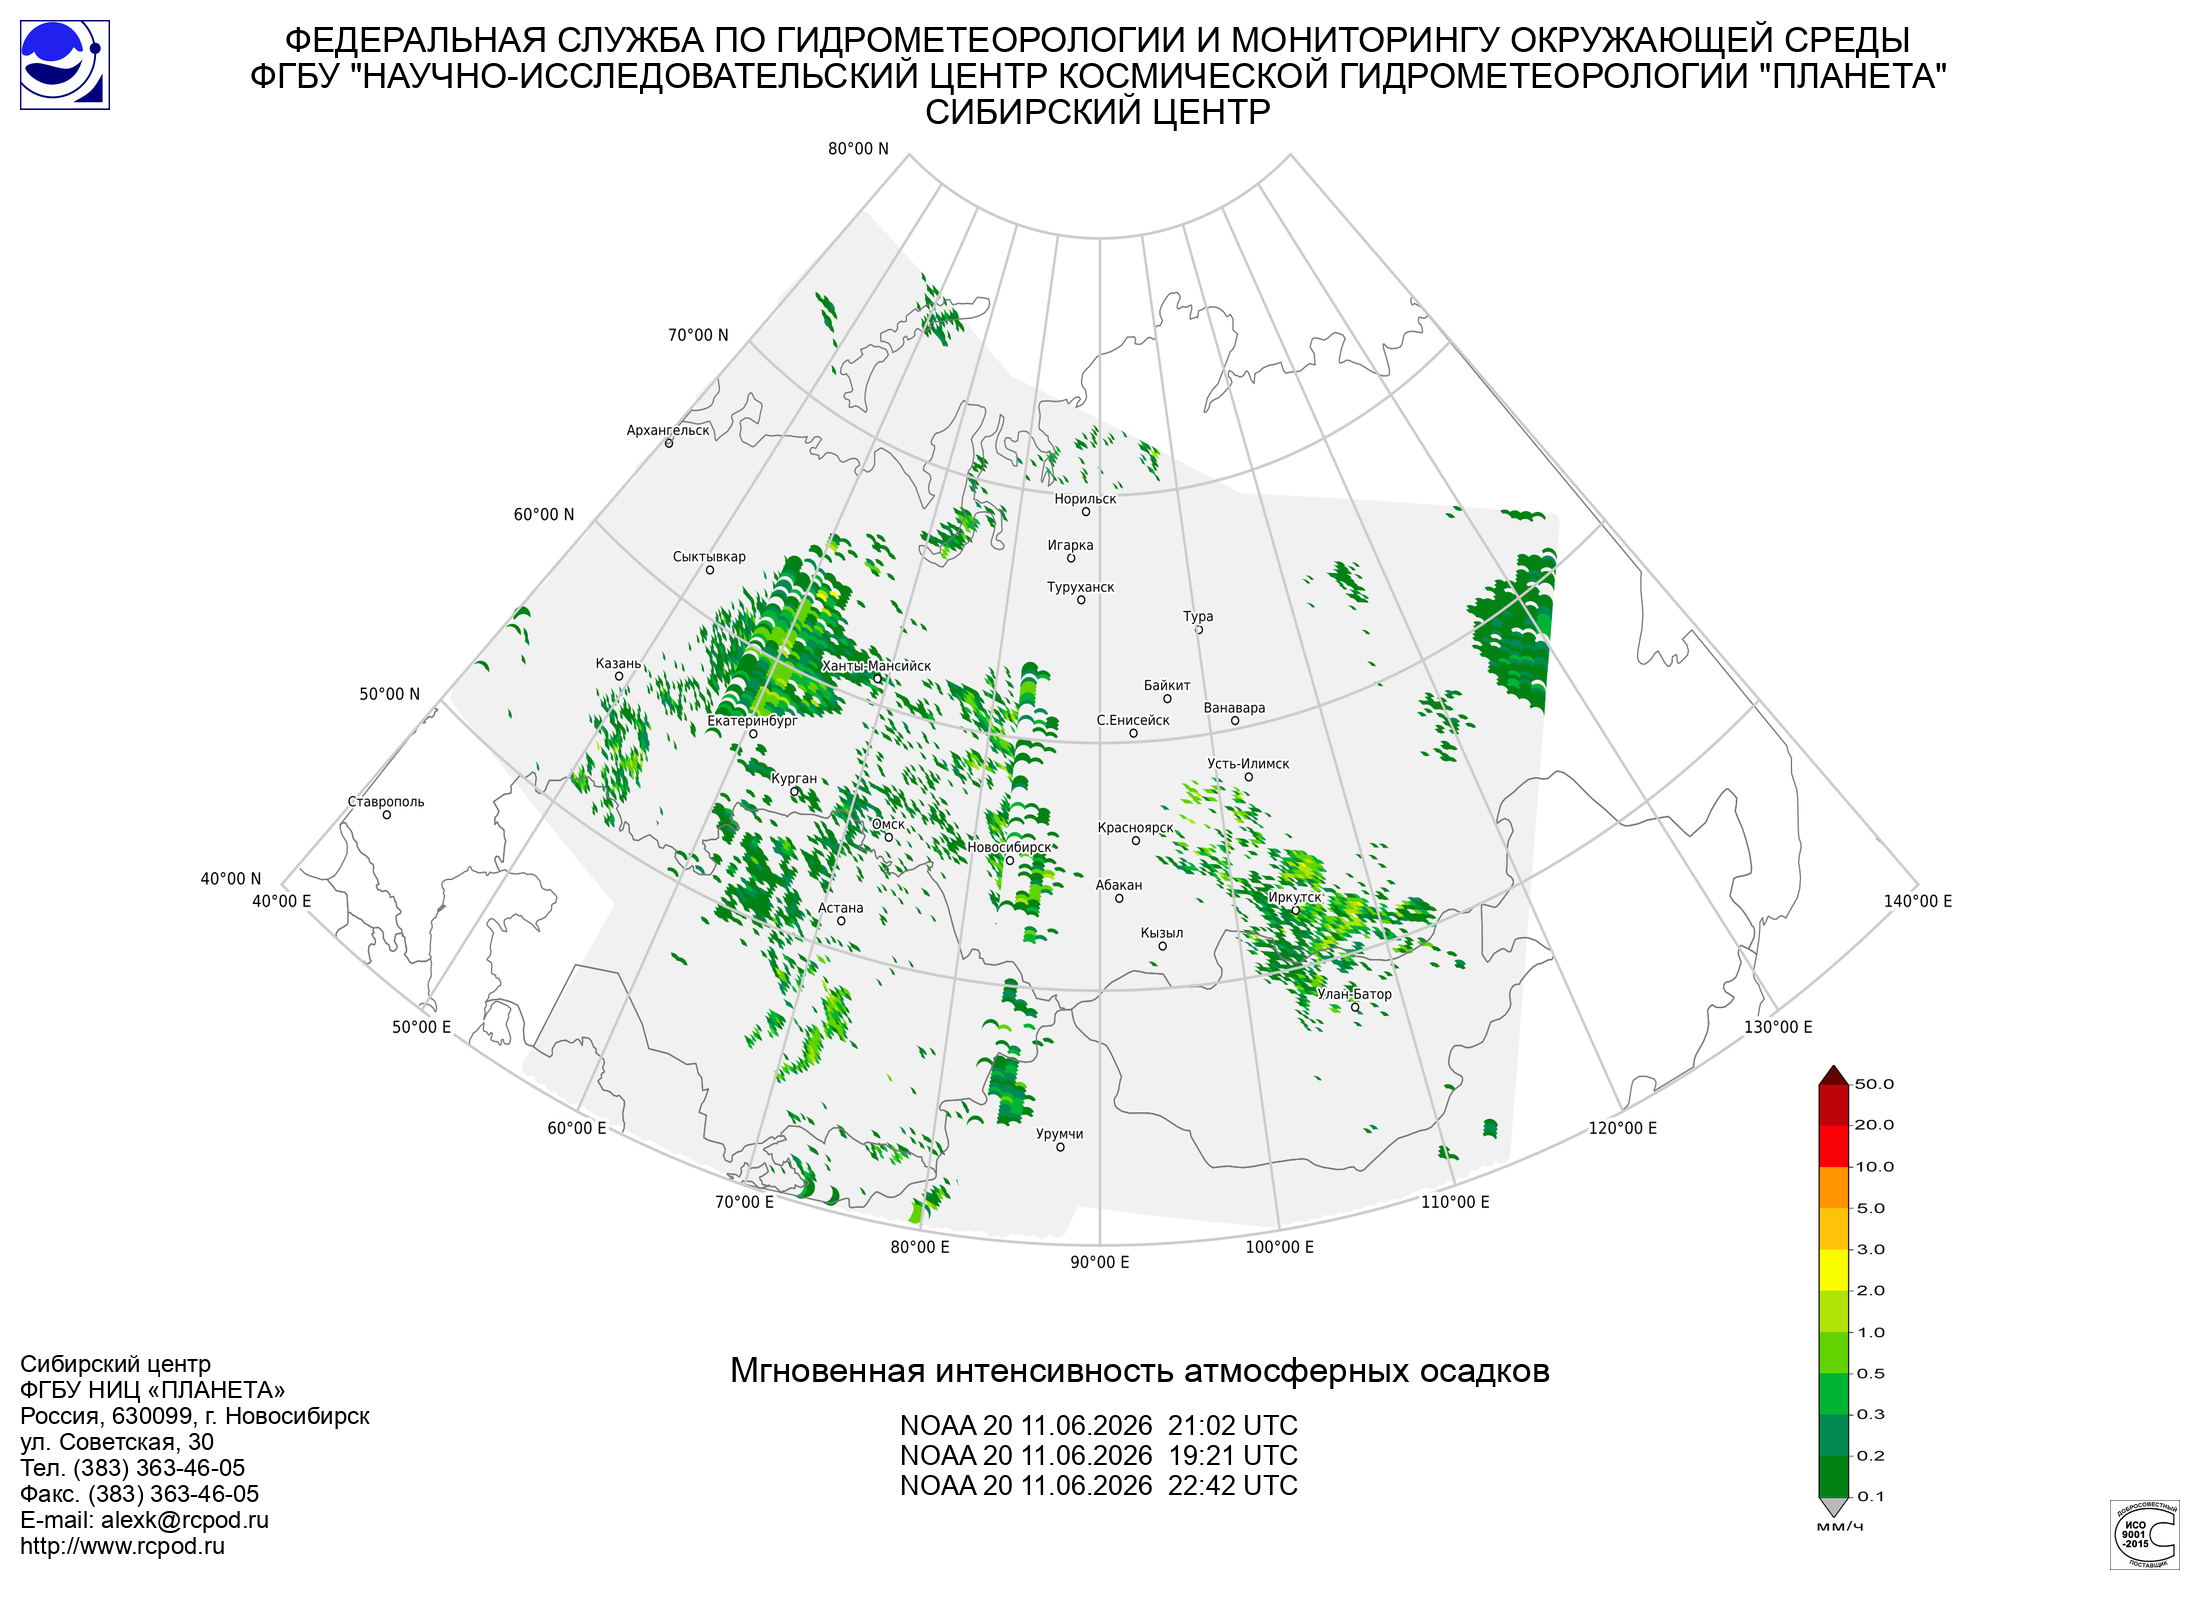This screenshot has width=2200, height=1600.
Task: Click the Novosibirsk city marker
Action: pyautogui.click(x=1009, y=860)
